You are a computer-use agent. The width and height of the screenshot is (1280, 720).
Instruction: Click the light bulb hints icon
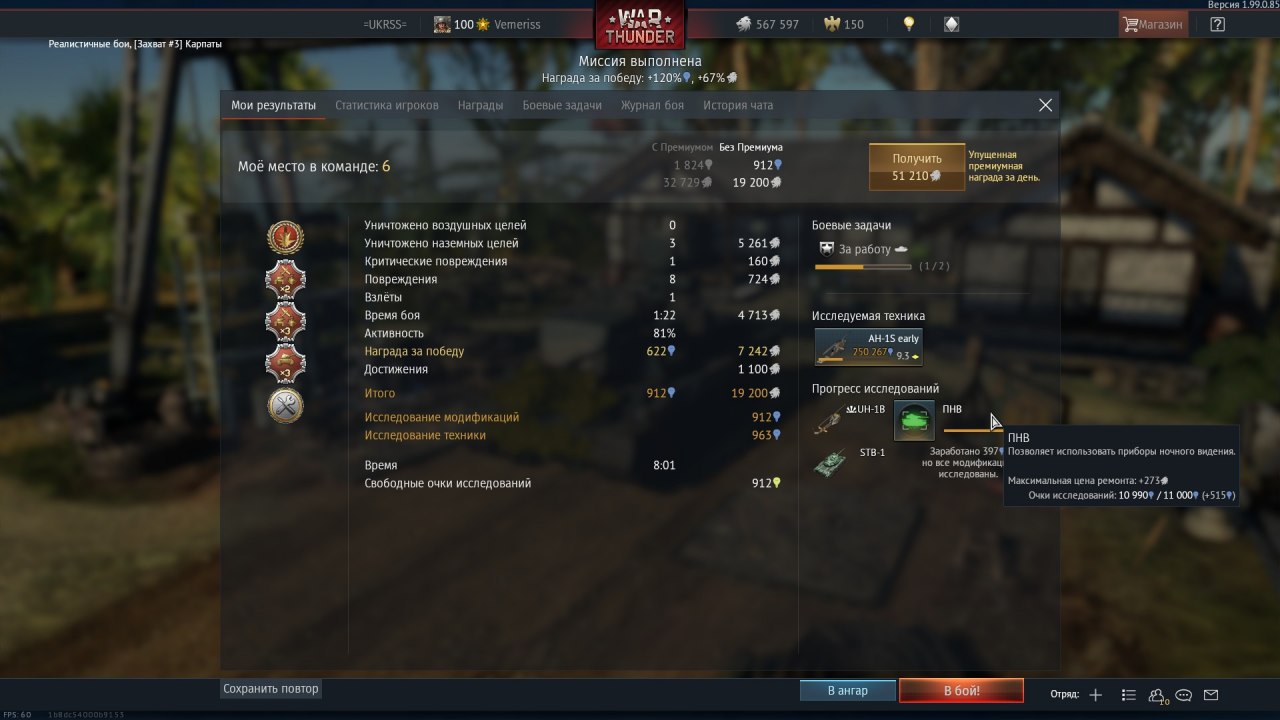pyautogui.click(x=909, y=24)
